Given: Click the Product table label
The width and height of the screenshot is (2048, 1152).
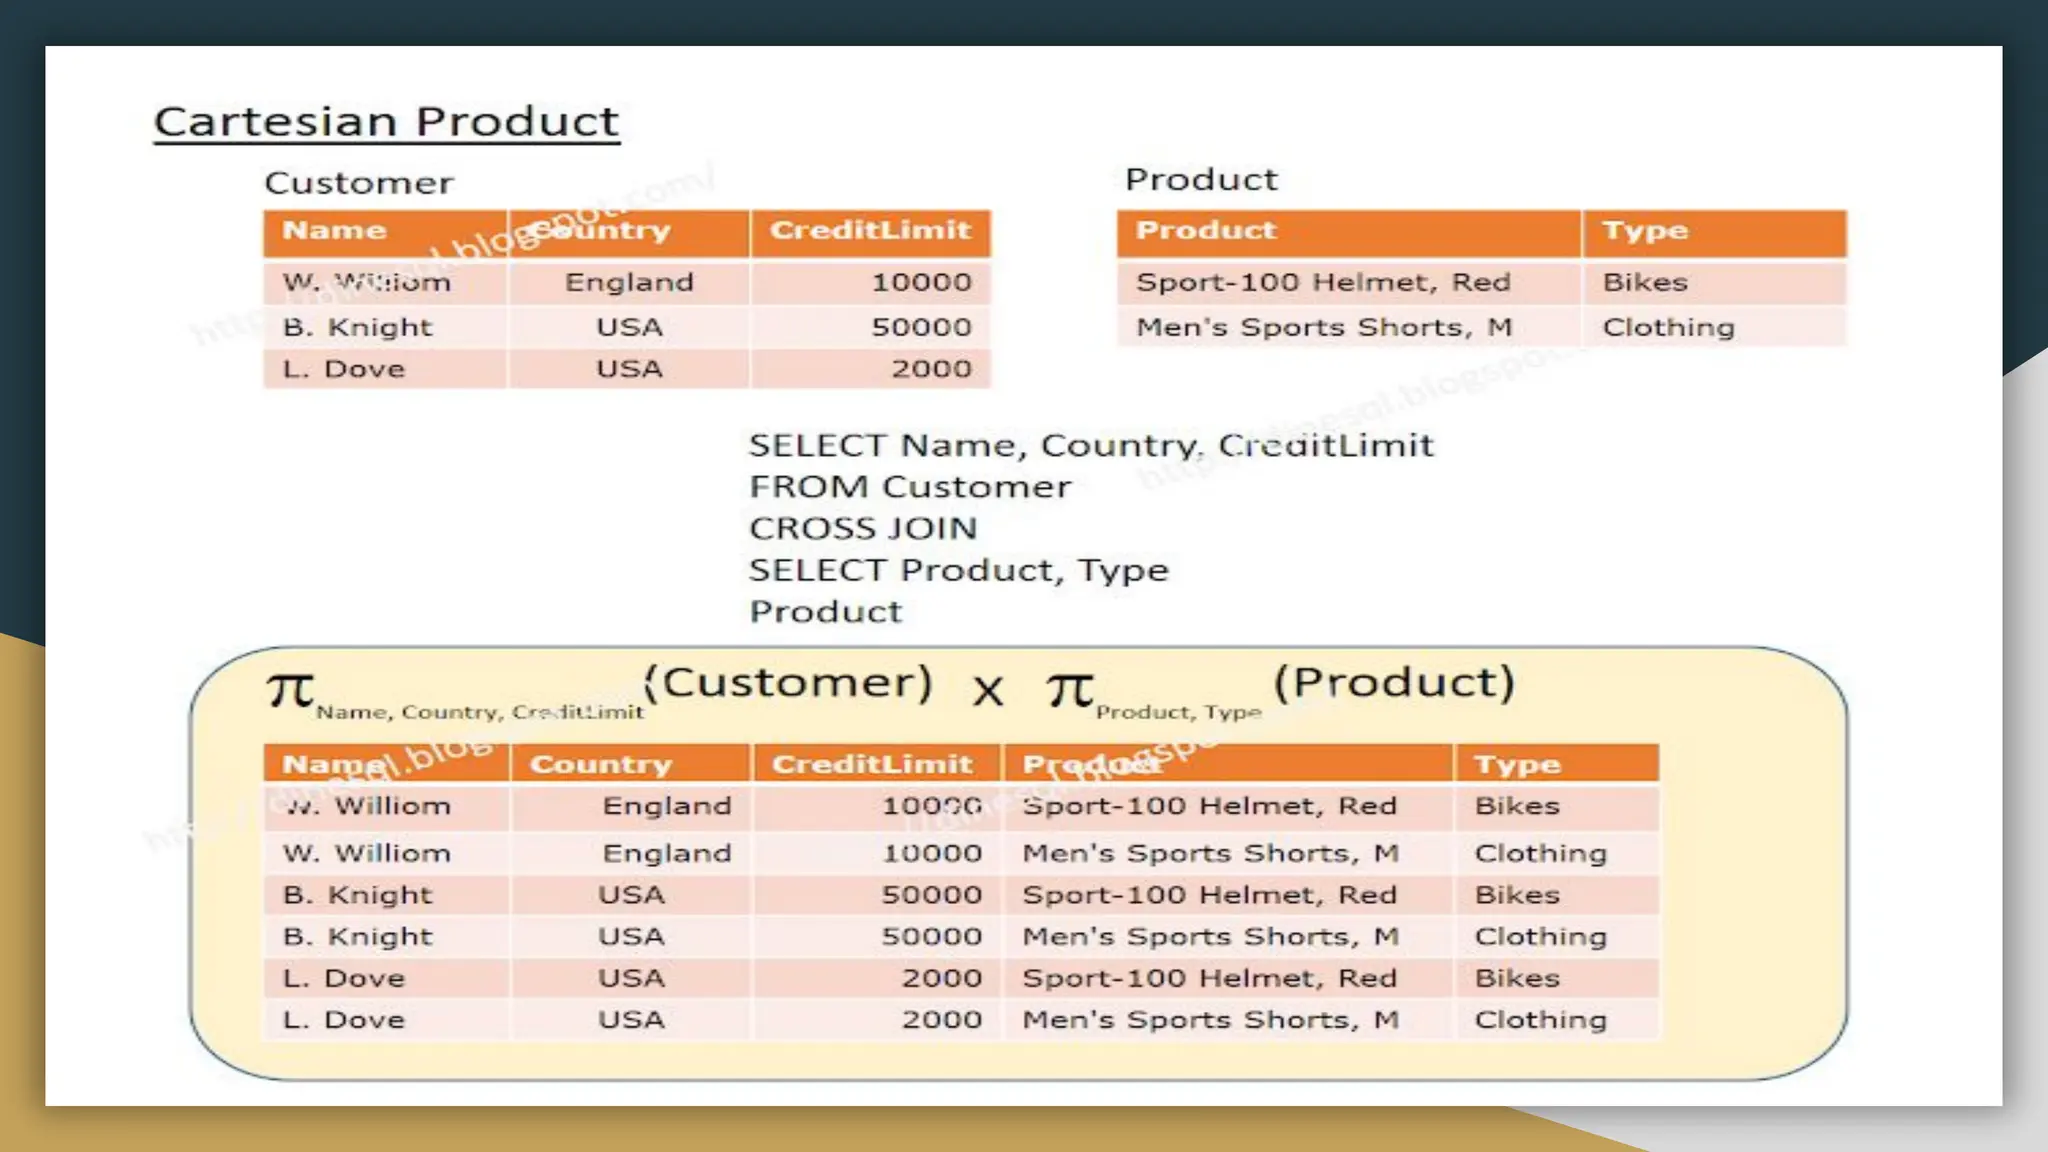Looking at the screenshot, I should coord(1200,179).
